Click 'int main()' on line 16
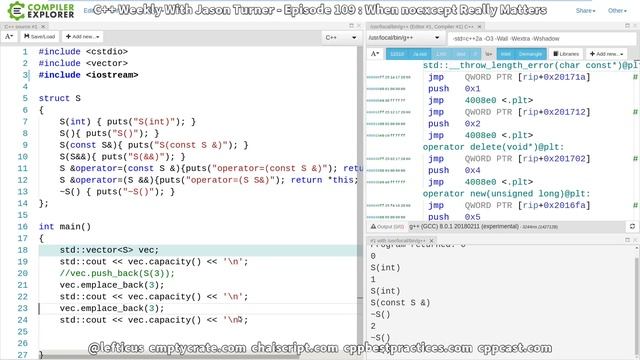This screenshot has height=360, width=640. [x=64, y=227]
